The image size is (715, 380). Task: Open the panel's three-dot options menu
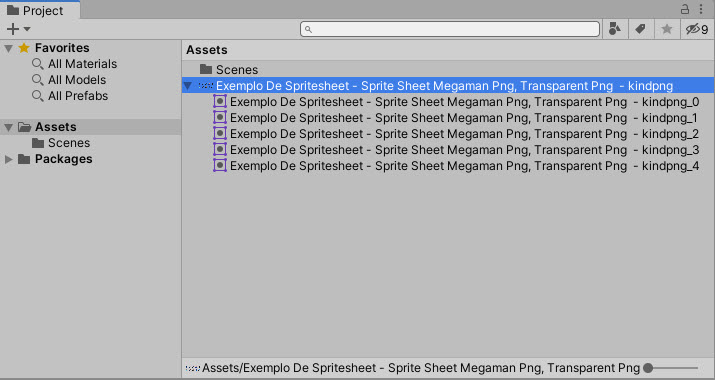(x=701, y=9)
